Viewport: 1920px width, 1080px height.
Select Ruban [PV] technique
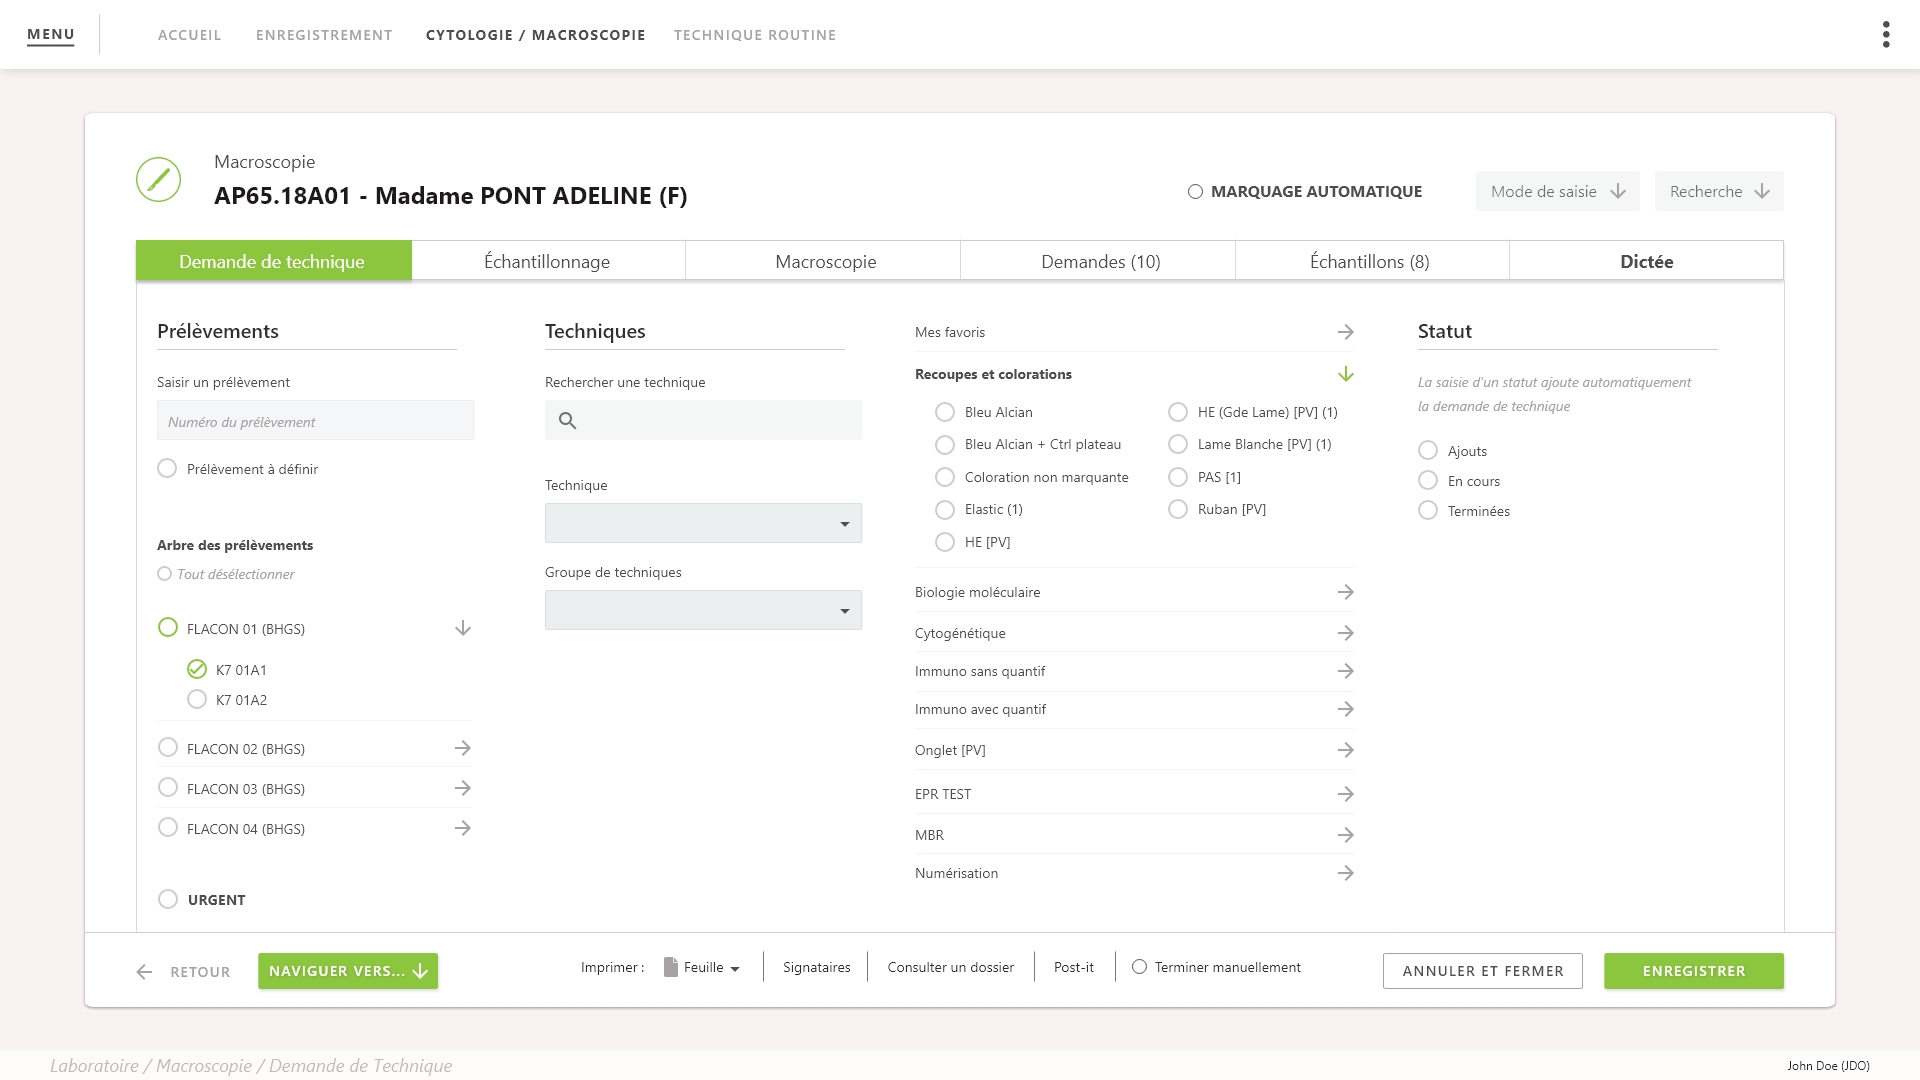[x=1178, y=509]
